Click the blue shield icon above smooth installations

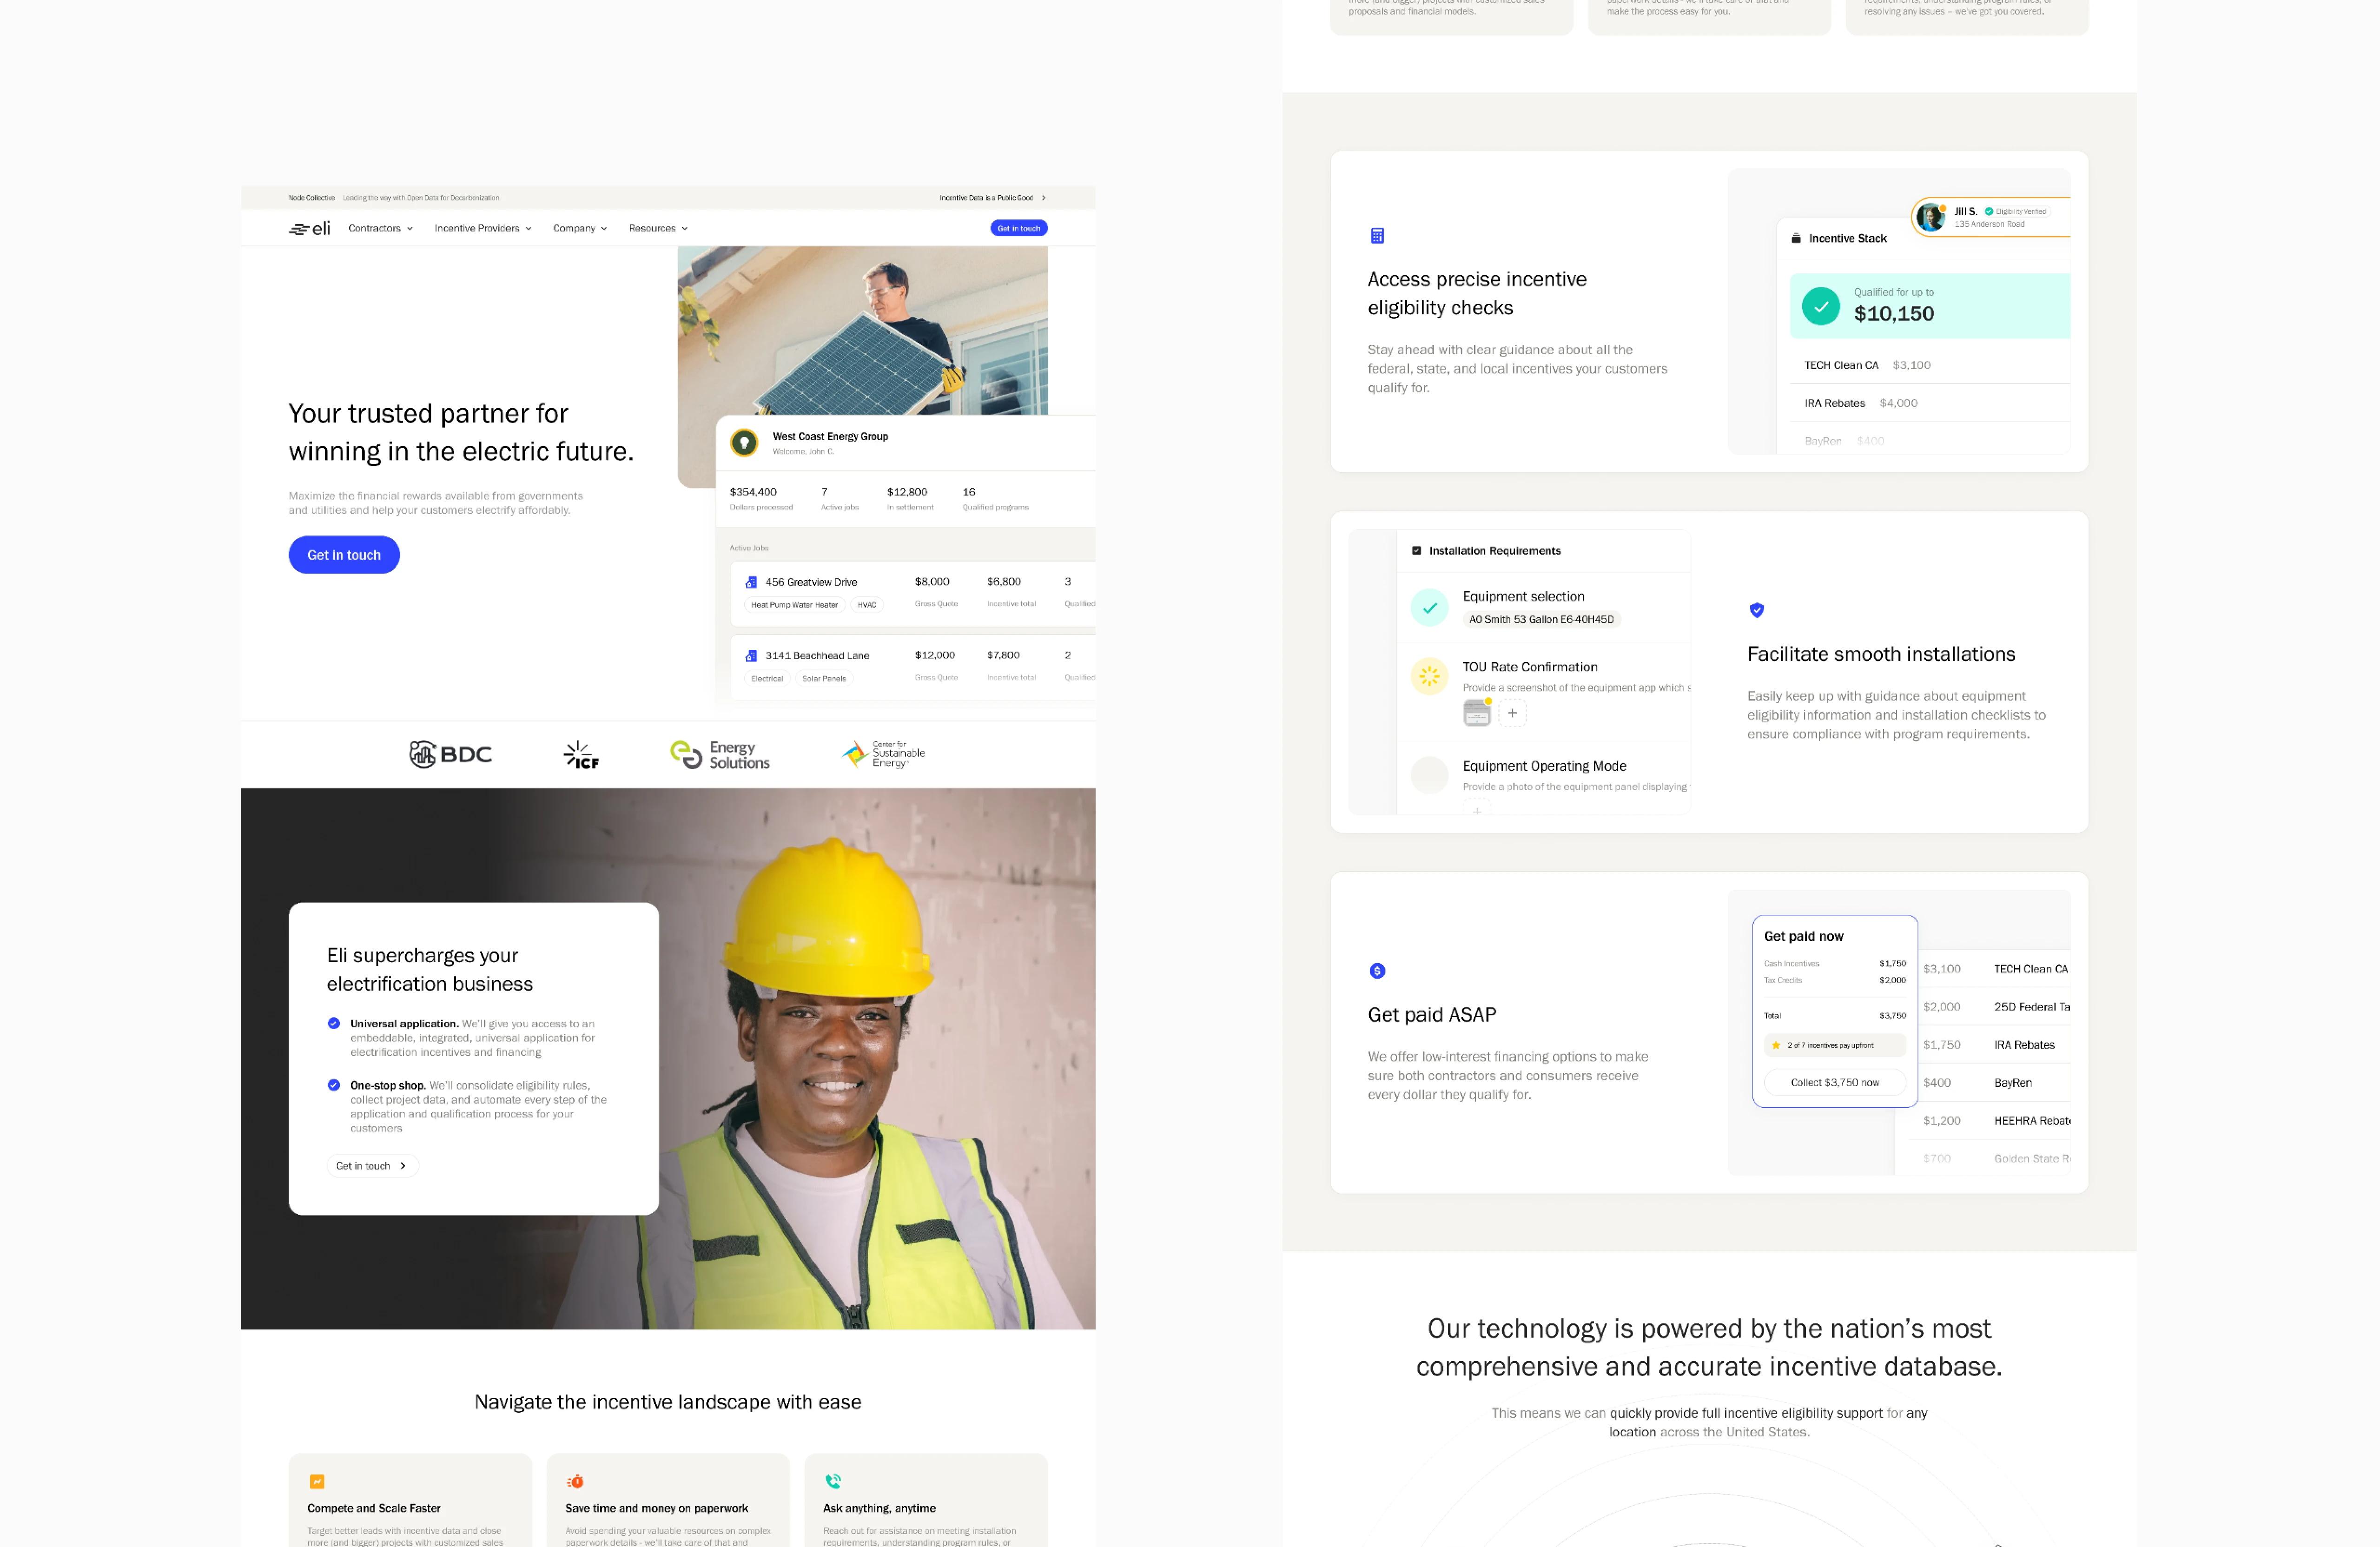point(1757,610)
